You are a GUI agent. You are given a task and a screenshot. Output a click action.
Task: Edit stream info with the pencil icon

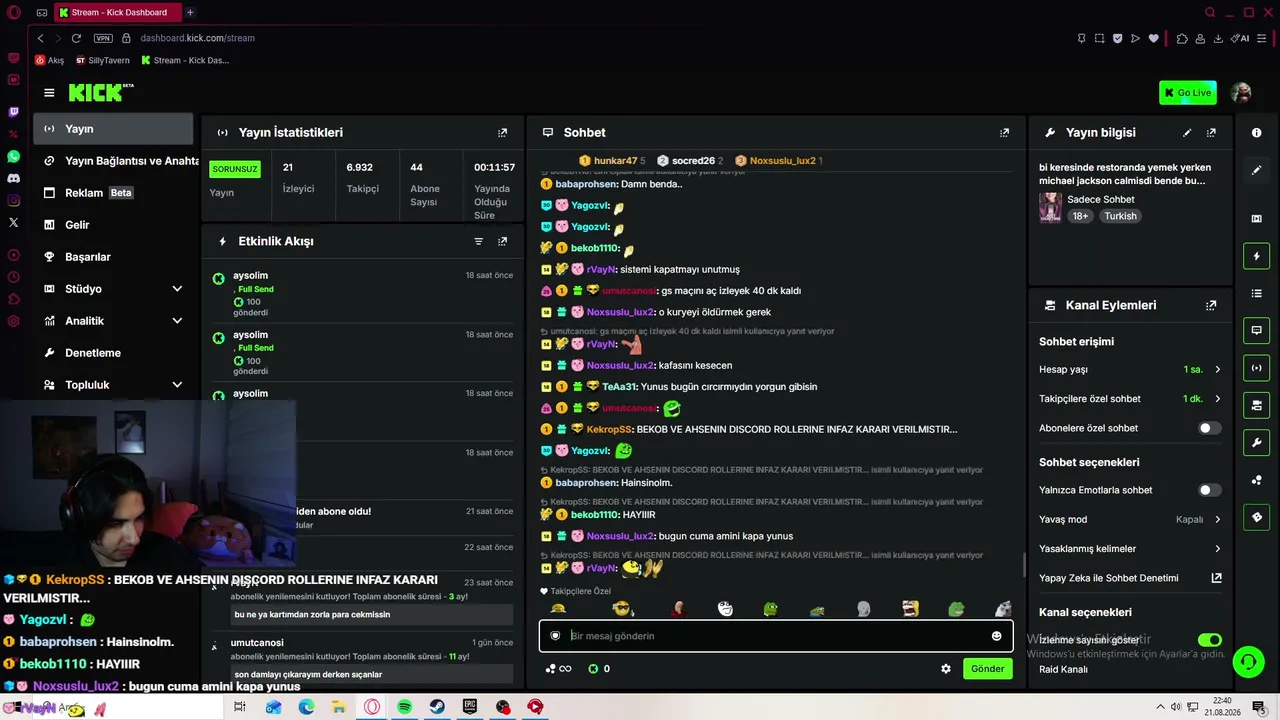(x=1187, y=132)
